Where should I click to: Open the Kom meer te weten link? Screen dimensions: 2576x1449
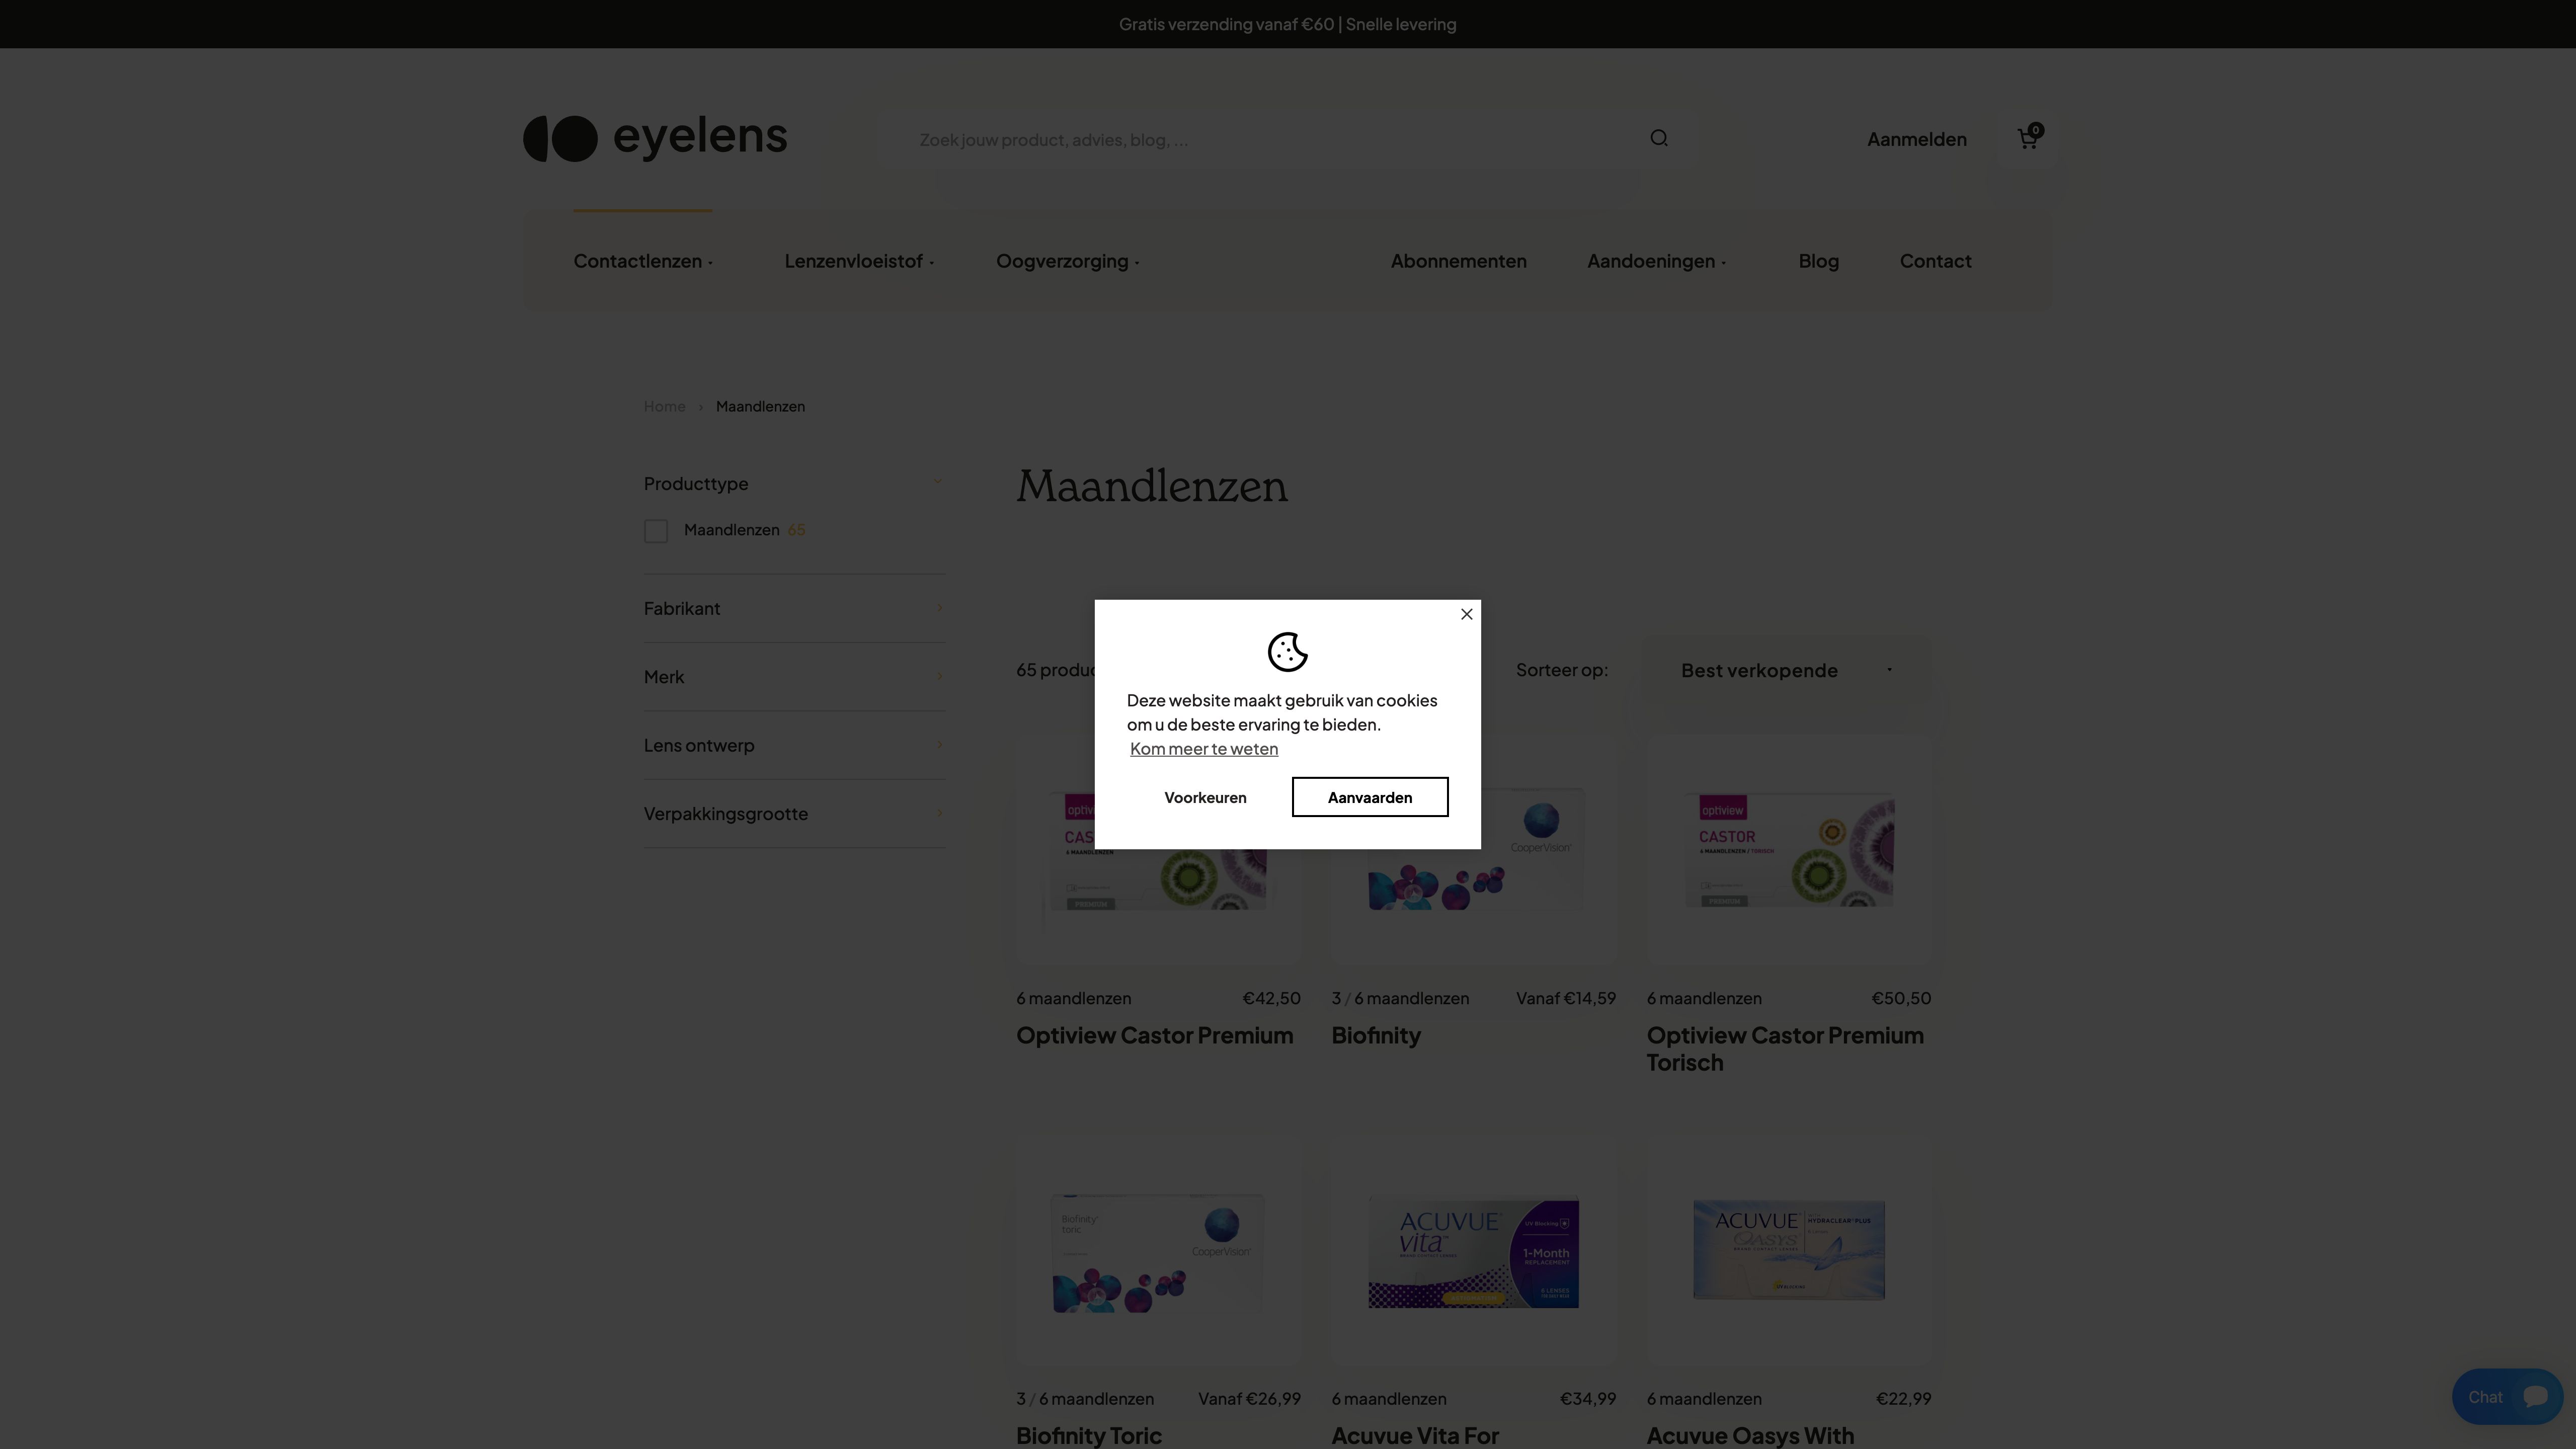pos(1203,748)
